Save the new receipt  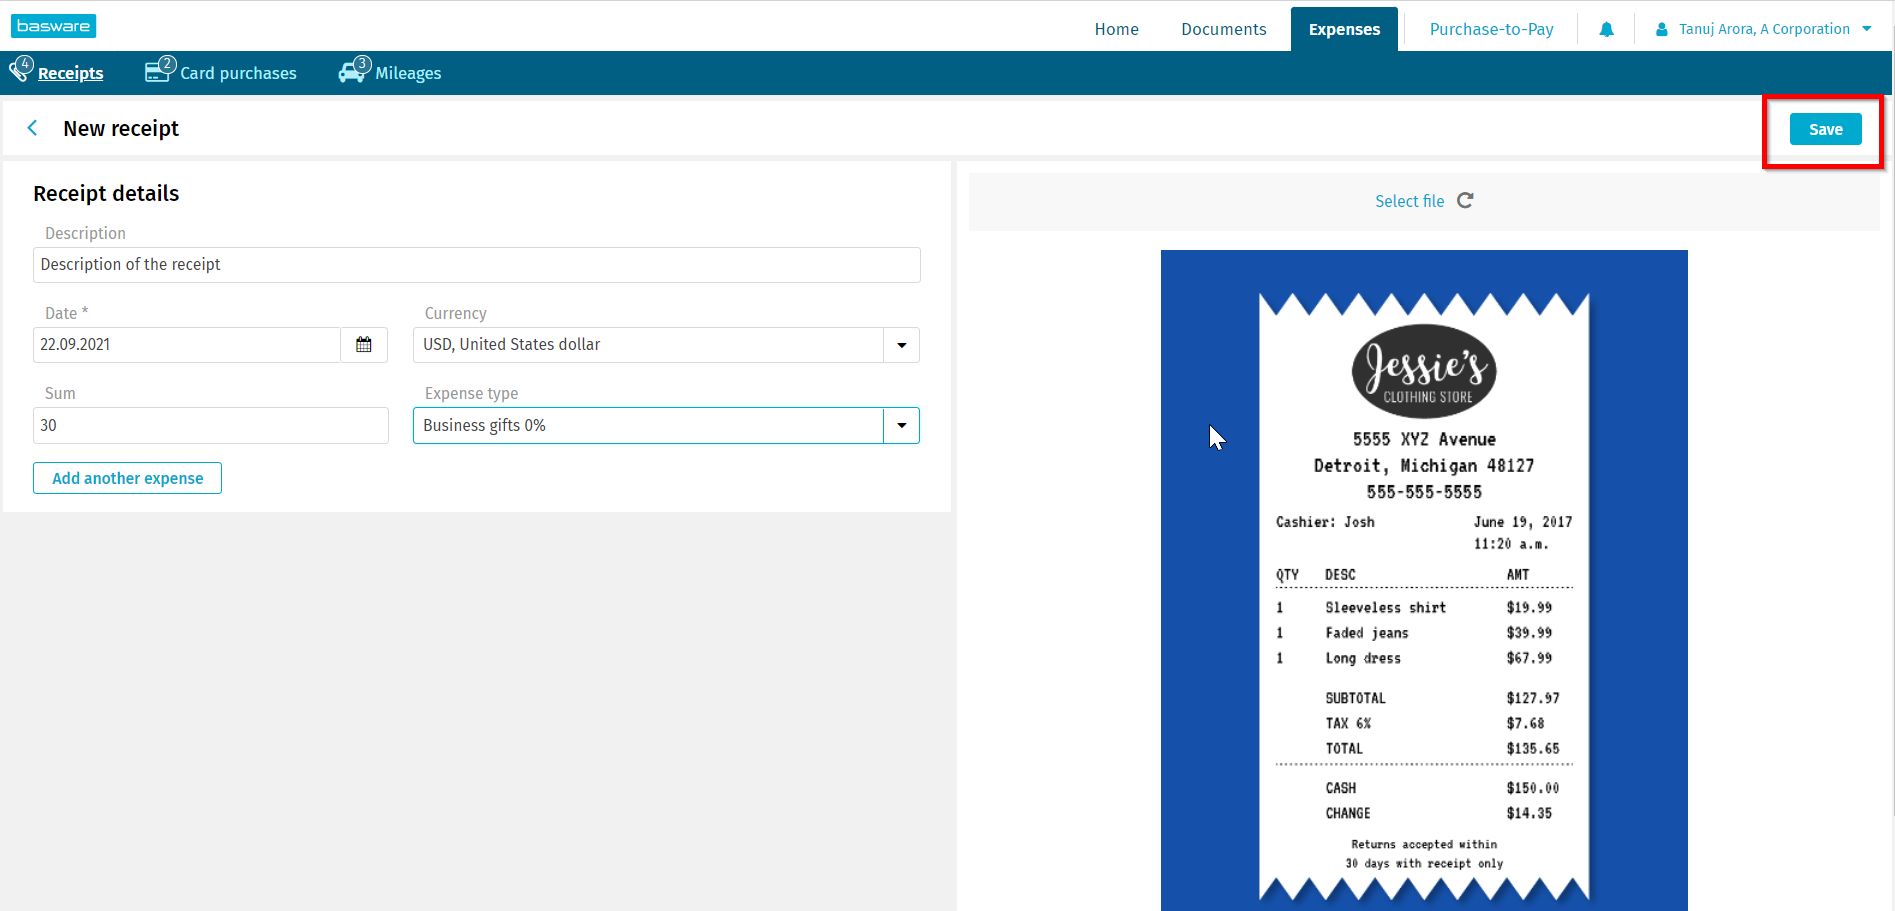1825,129
